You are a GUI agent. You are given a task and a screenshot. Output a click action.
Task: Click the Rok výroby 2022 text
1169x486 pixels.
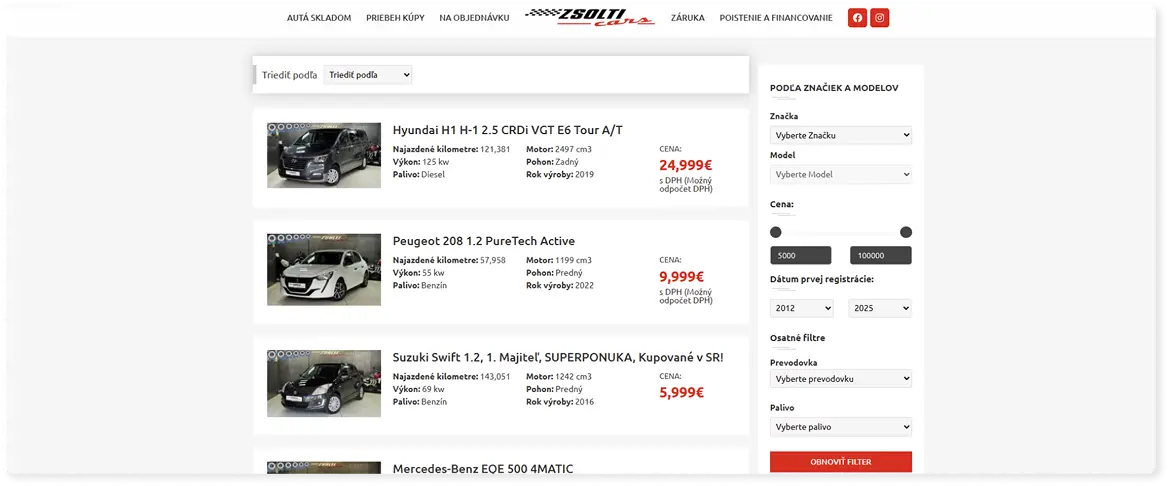(560, 285)
